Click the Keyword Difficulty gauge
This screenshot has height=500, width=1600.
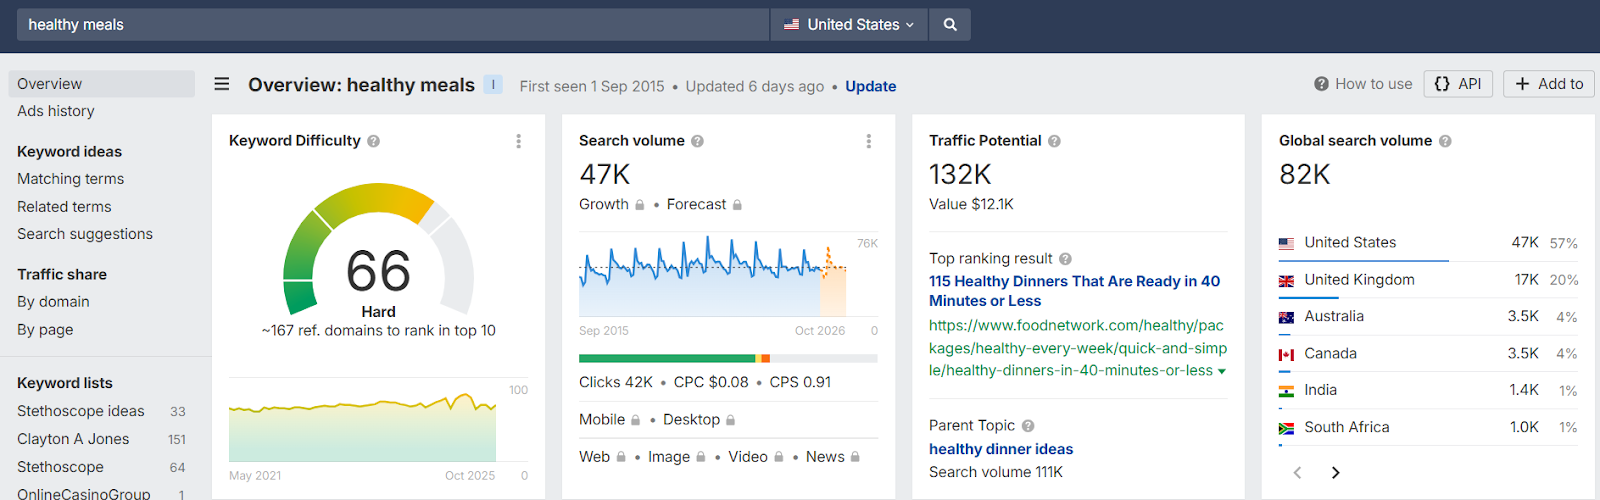[x=378, y=250]
